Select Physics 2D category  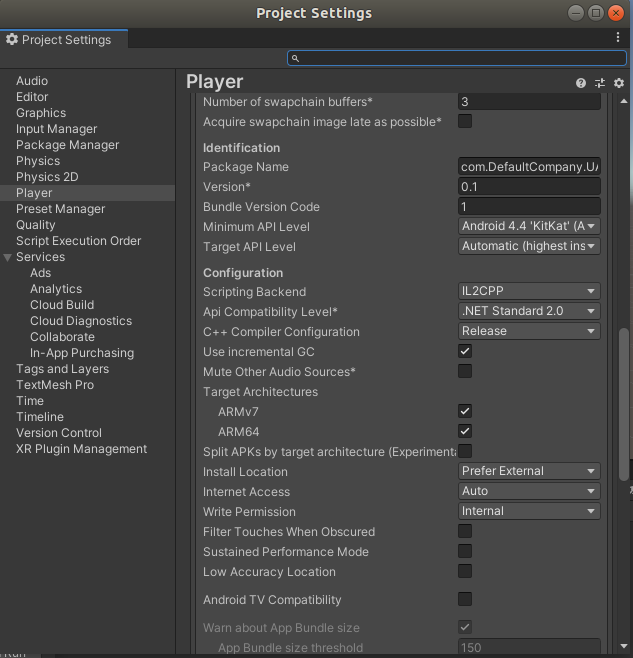tap(47, 177)
